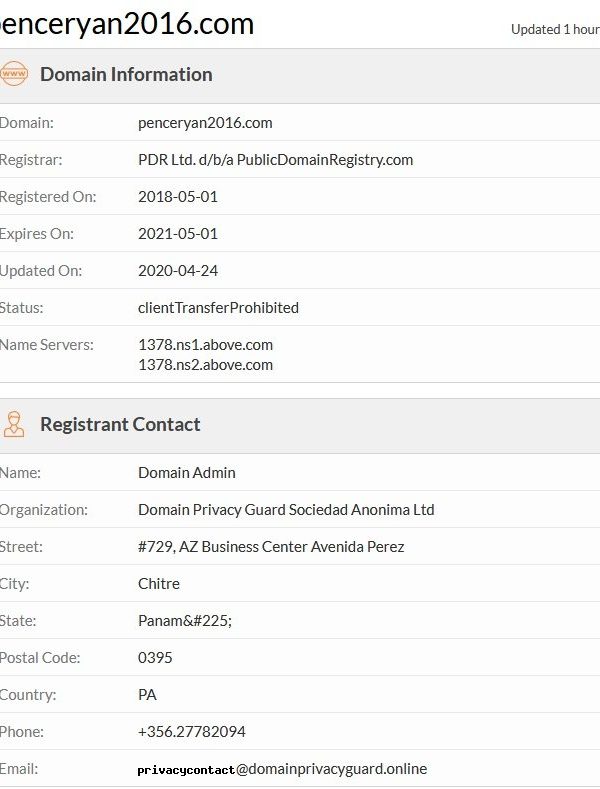Click the expiry date 2021-05-01

(x=177, y=234)
